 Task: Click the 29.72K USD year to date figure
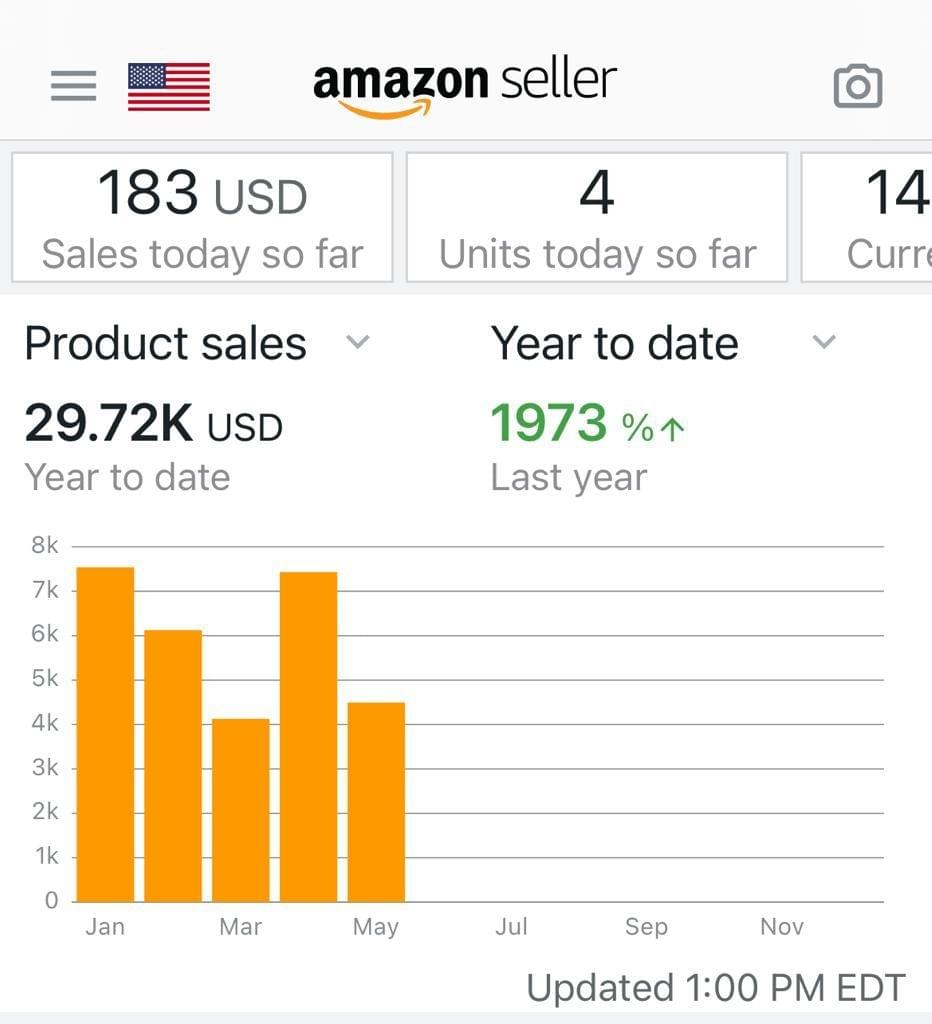154,424
